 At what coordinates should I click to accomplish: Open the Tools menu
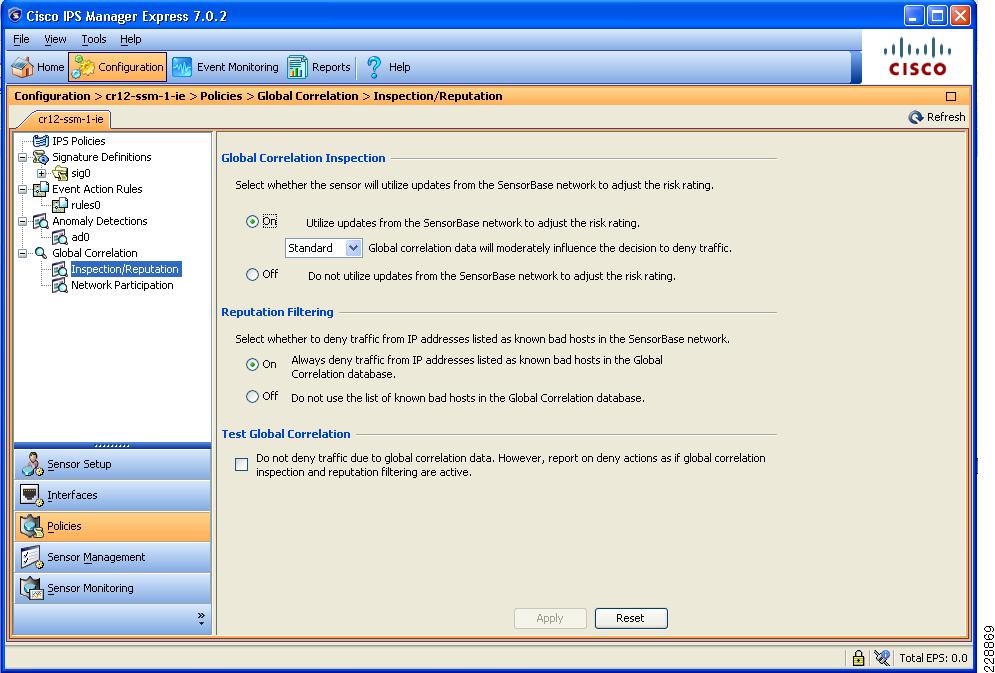point(94,39)
